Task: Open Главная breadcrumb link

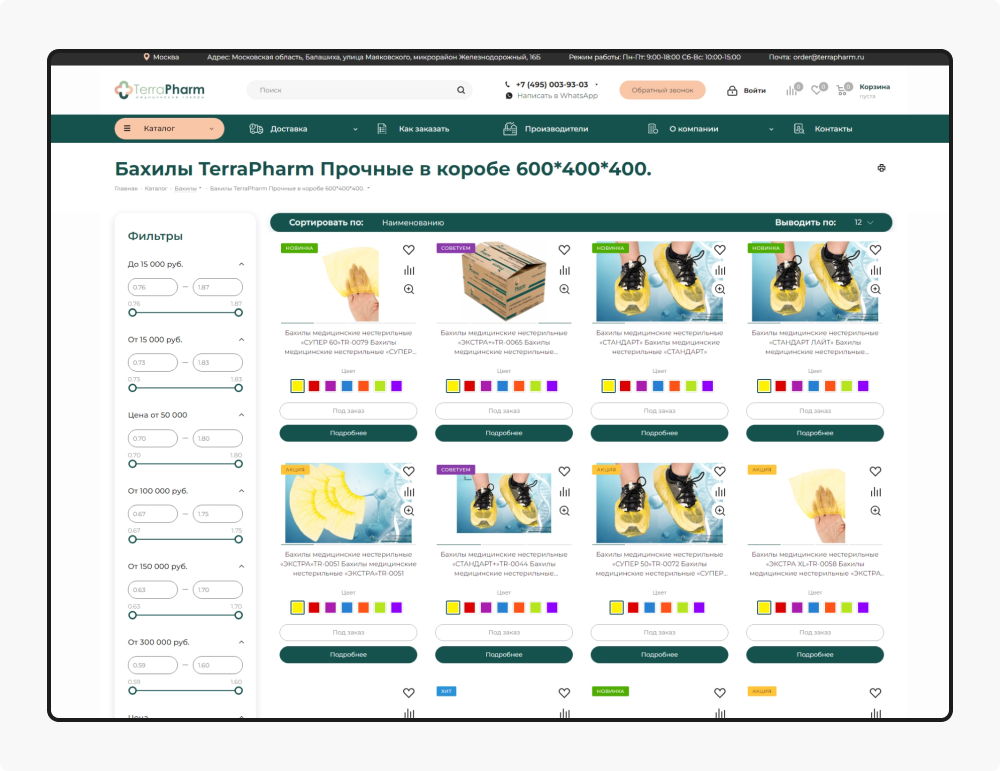Action: (x=126, y=188)
